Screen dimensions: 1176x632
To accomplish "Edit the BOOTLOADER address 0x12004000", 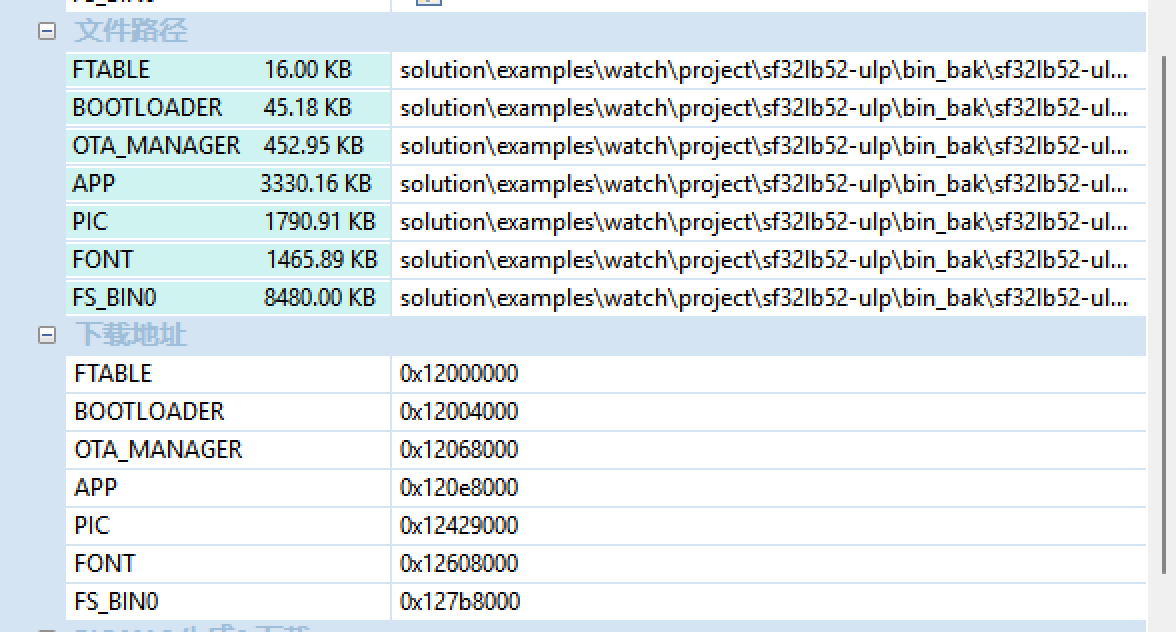I will point(459,412).
